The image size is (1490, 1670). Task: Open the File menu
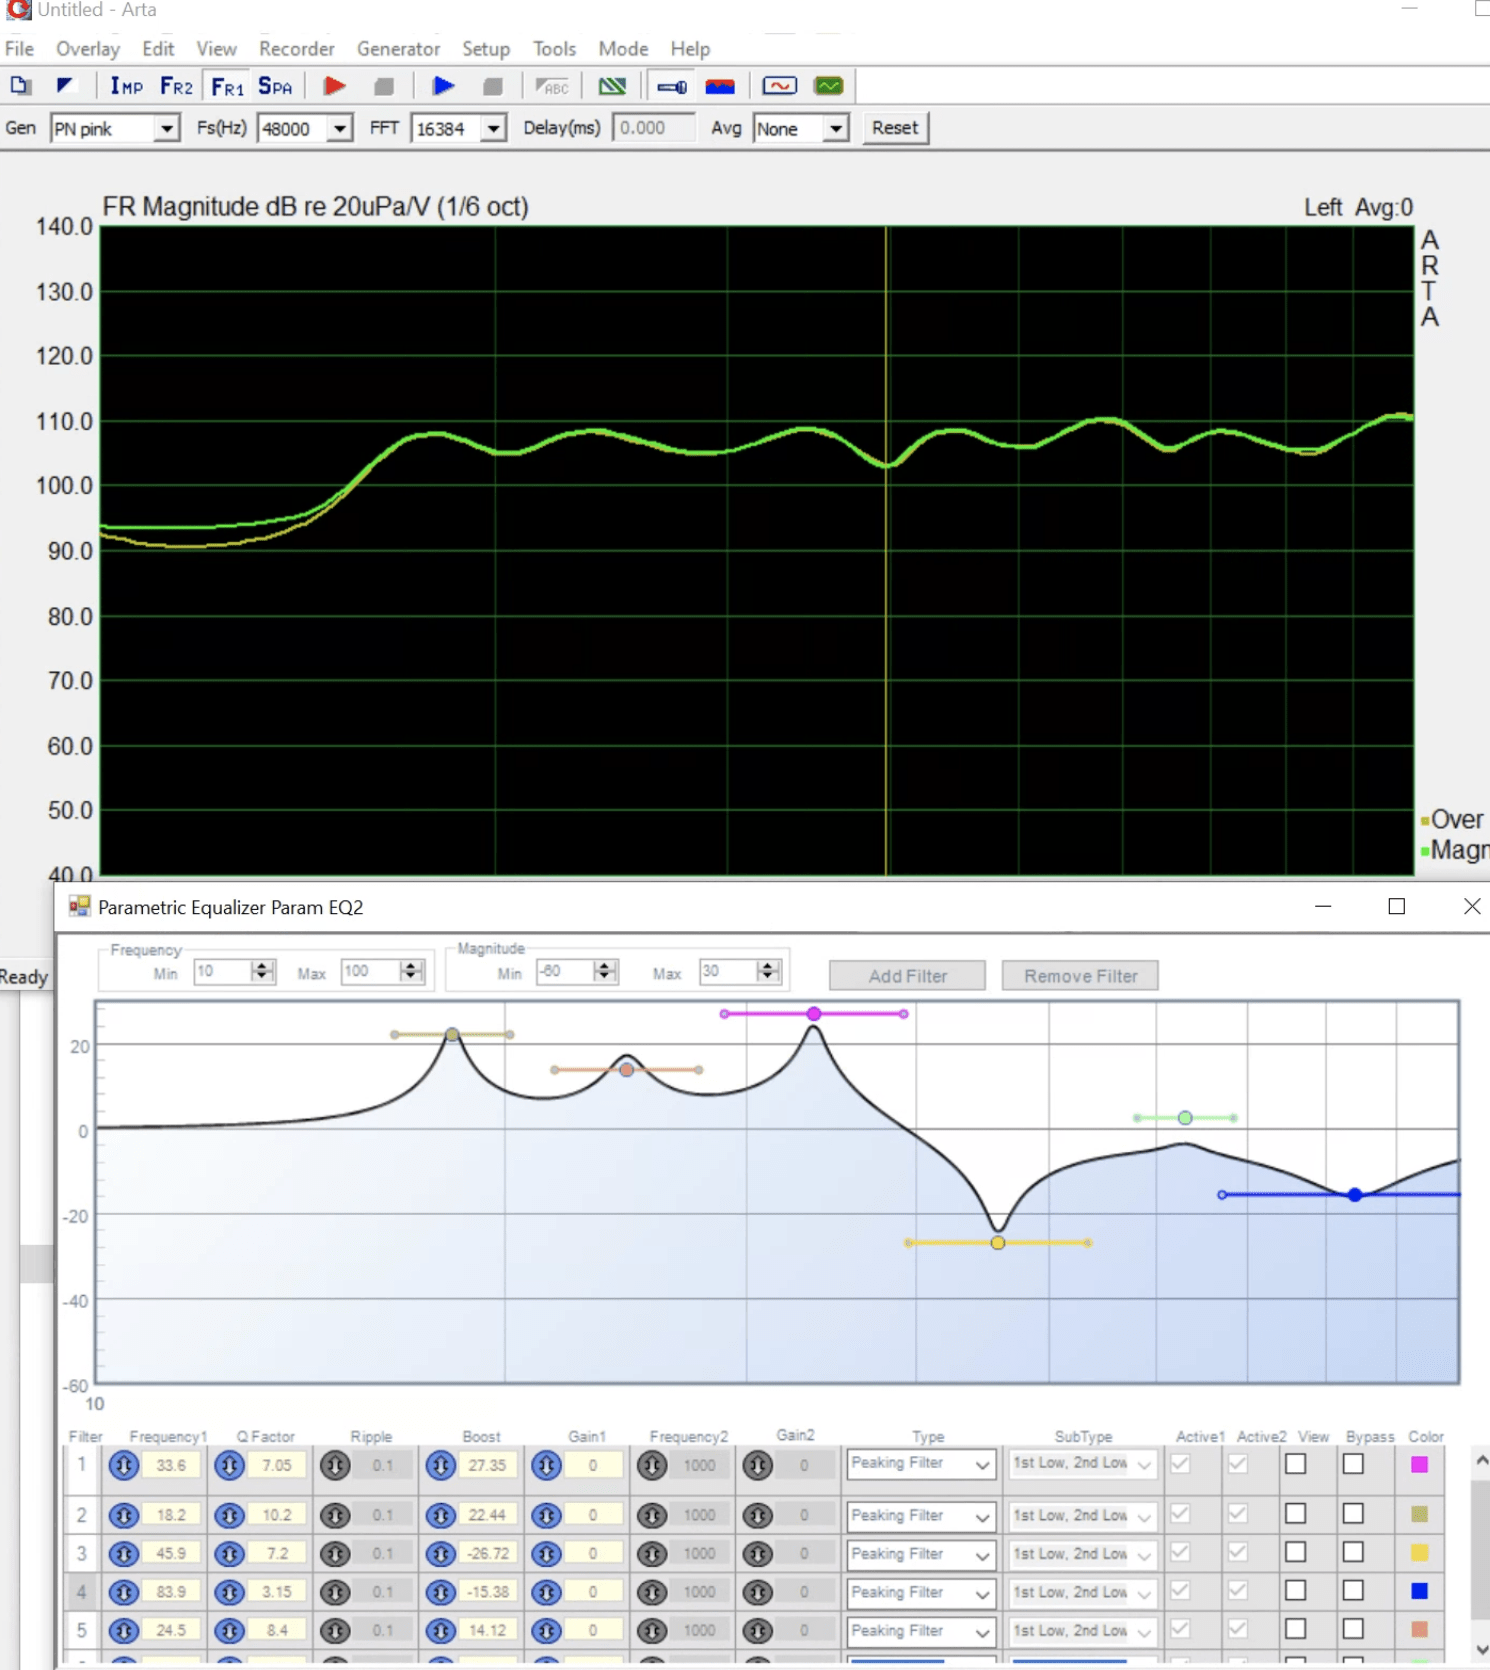(19, 49)
